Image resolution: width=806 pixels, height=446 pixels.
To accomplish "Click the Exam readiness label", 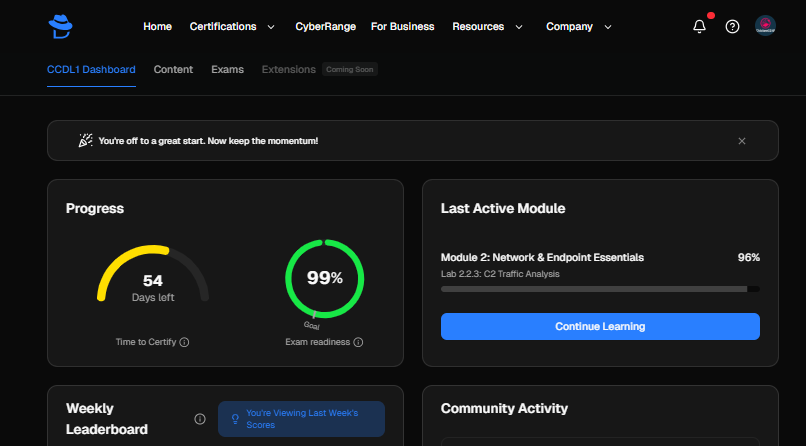I will [x=318, y=342].
